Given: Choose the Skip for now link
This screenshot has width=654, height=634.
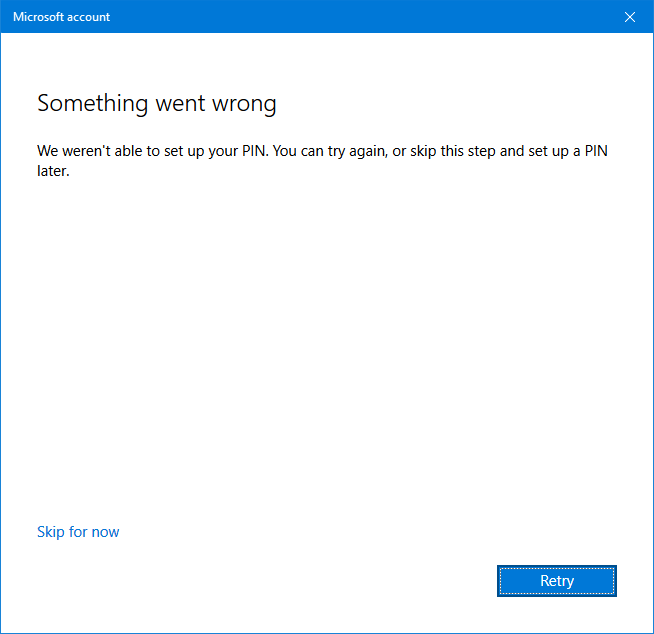Looking at the screenshot, I should (78, 532).
